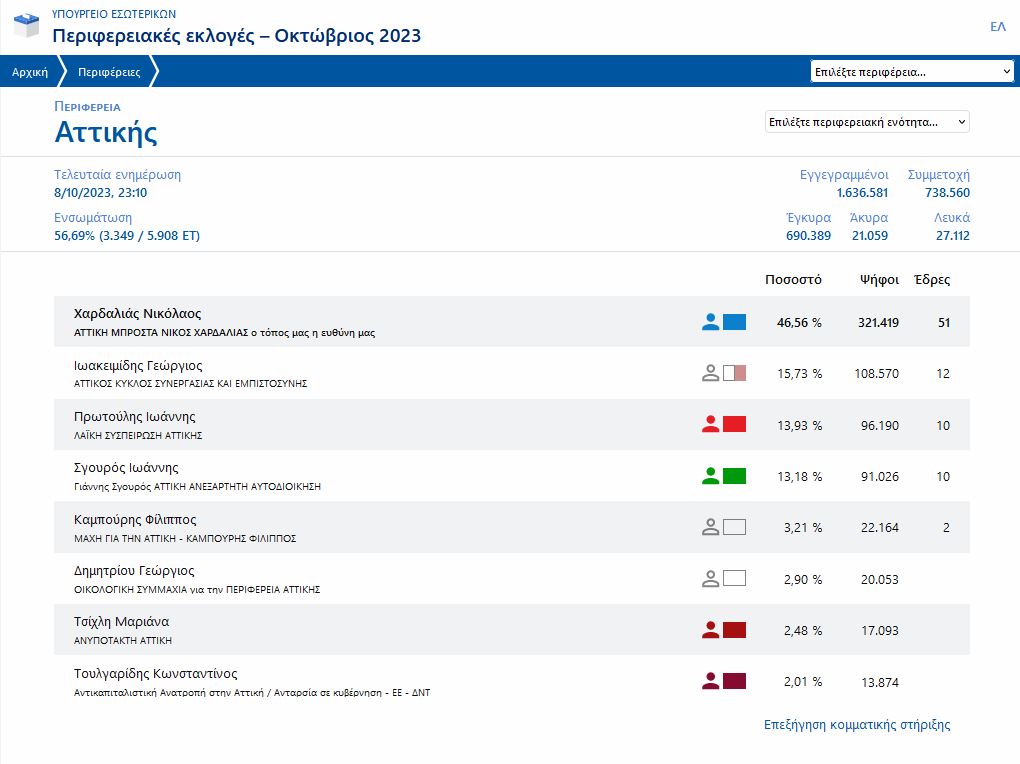Click the dark red person icon for Τσίχλη
The height and width of the screenshot is (764, 1020).
point(710,630)
